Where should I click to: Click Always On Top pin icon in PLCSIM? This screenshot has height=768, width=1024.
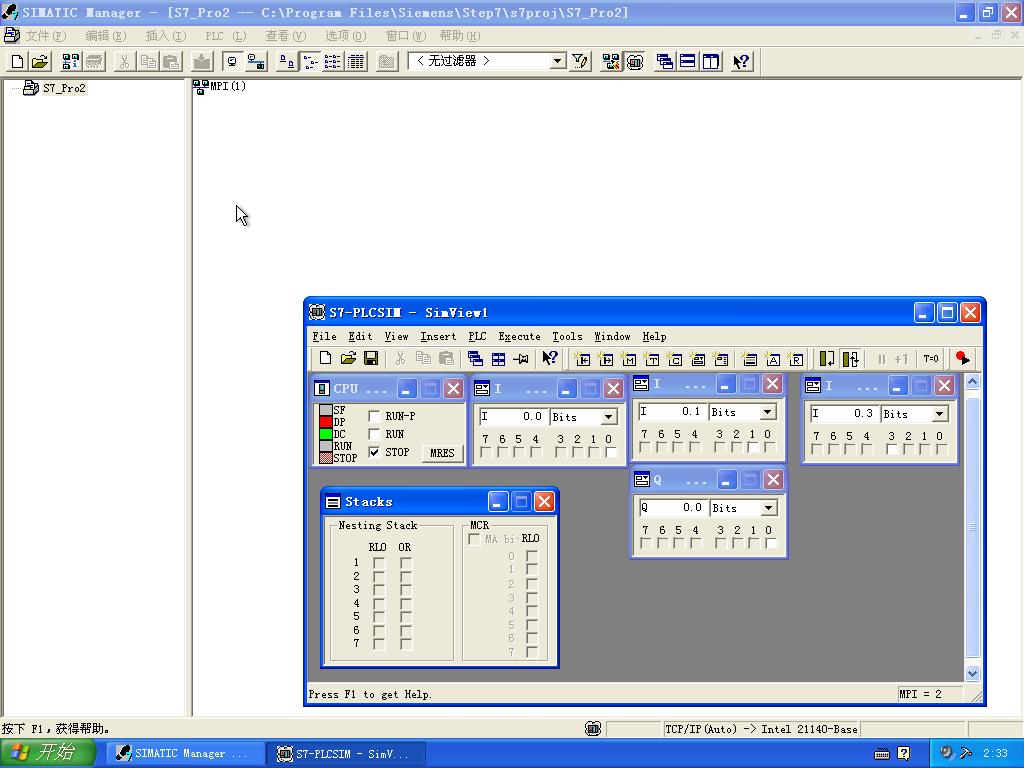pos(521,359)
